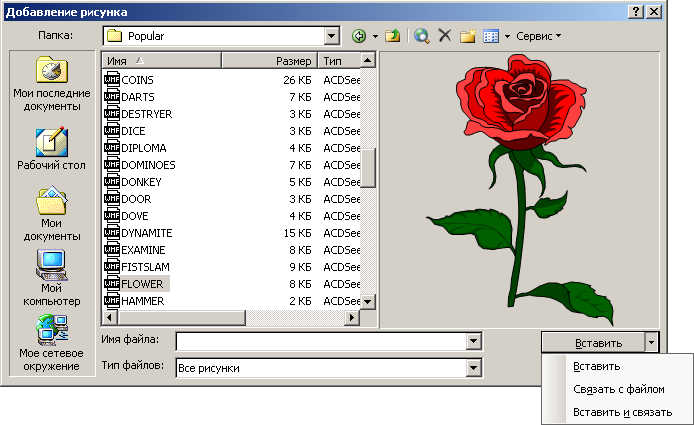Click the horizontal scroll right arrow
The width and height of the screenshot is (694, 425).
(x=352, y=317)
